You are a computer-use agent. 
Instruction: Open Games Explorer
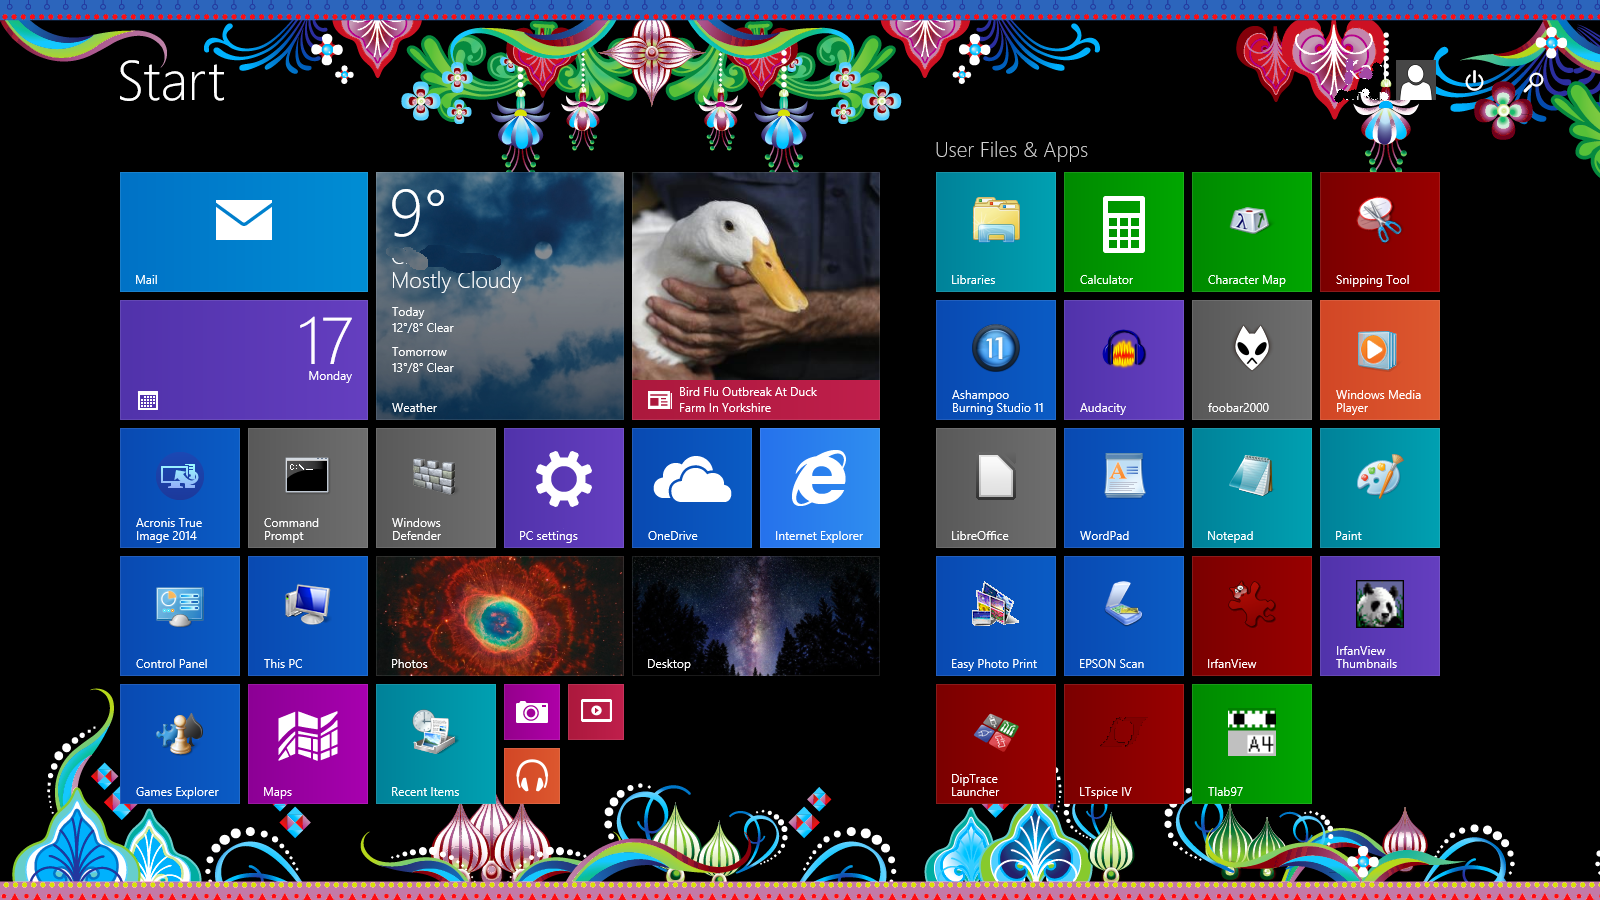[x=180, y=744]
